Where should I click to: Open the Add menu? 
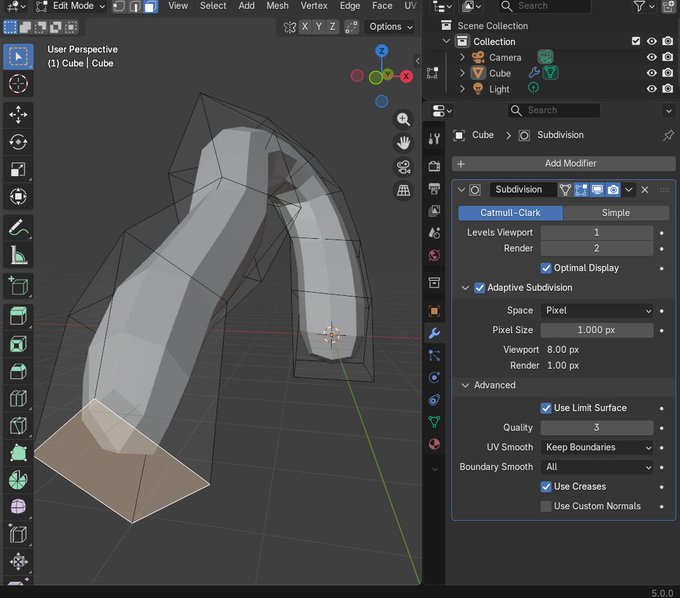[x=247, y=6]
